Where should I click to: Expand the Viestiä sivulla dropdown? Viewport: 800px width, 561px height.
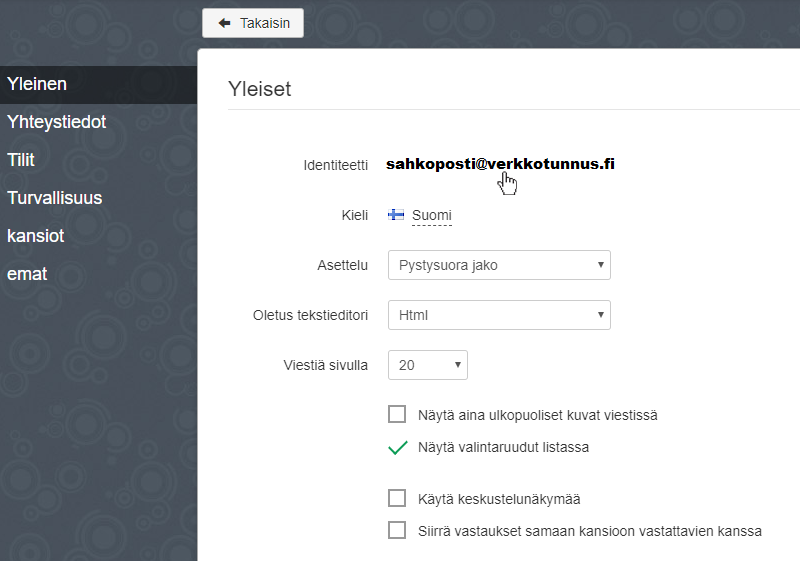pyautogui.click(x=427, y=365)
